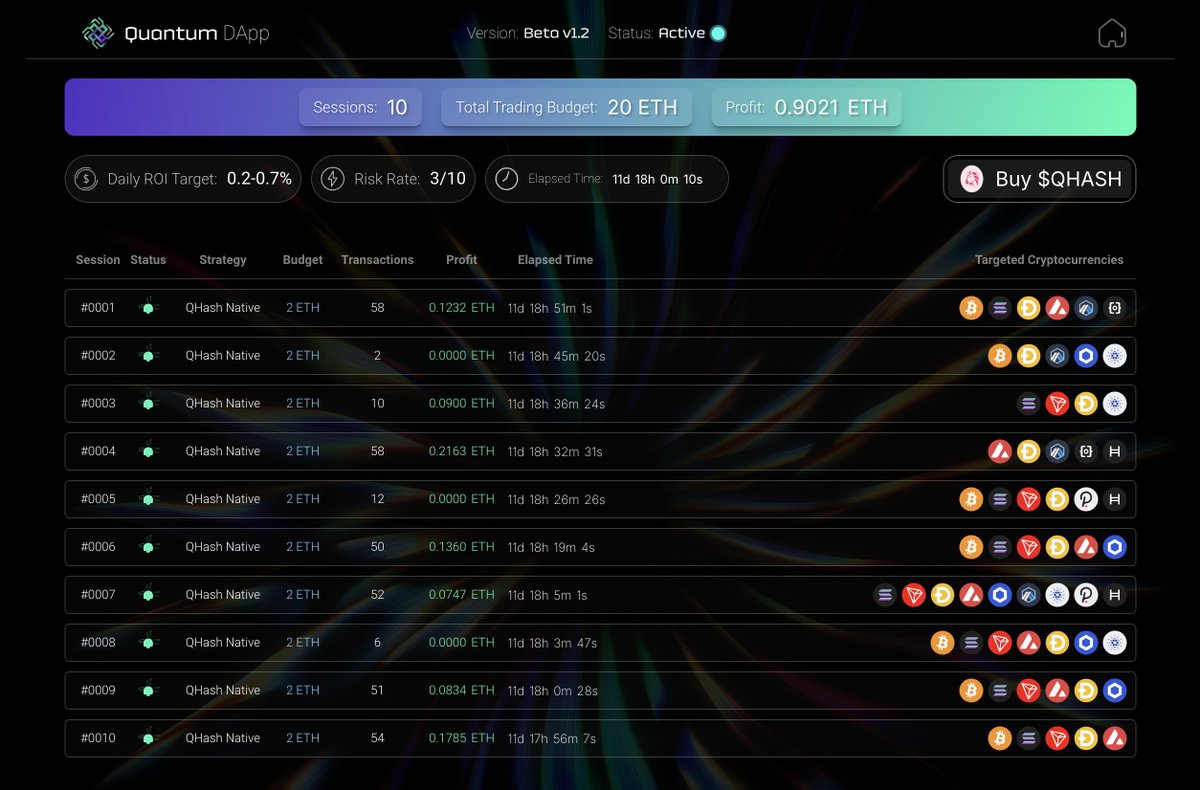This screenshot has height=790, width=1200.
Task: Click the Solana icon in session #0003
Action: pyautogui.click(x=1029, y=404)
